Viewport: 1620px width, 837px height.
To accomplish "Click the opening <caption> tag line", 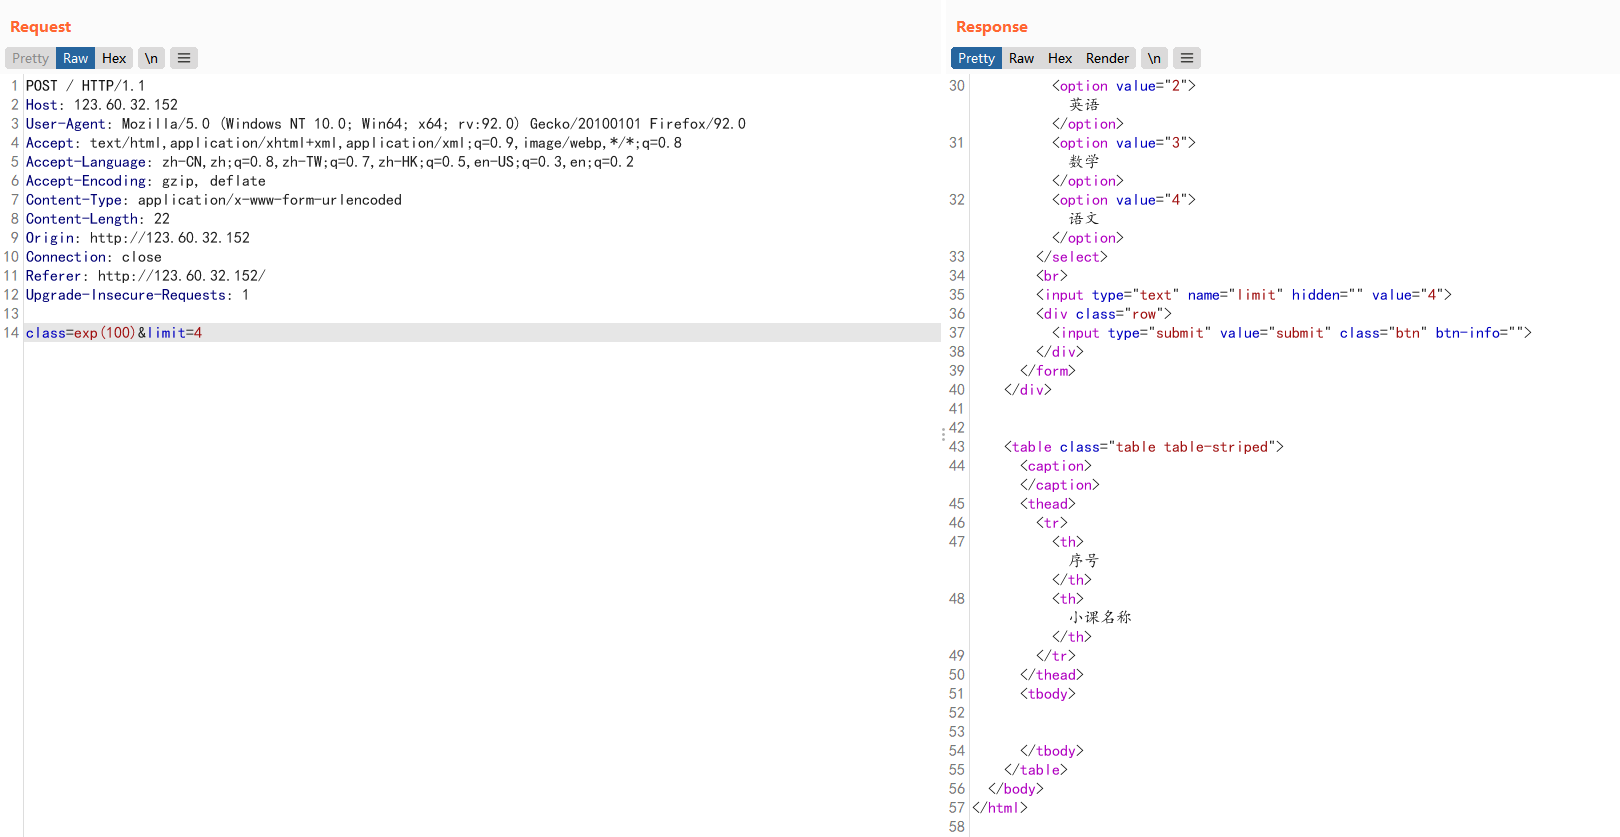I will click(x=1056, y=466).
